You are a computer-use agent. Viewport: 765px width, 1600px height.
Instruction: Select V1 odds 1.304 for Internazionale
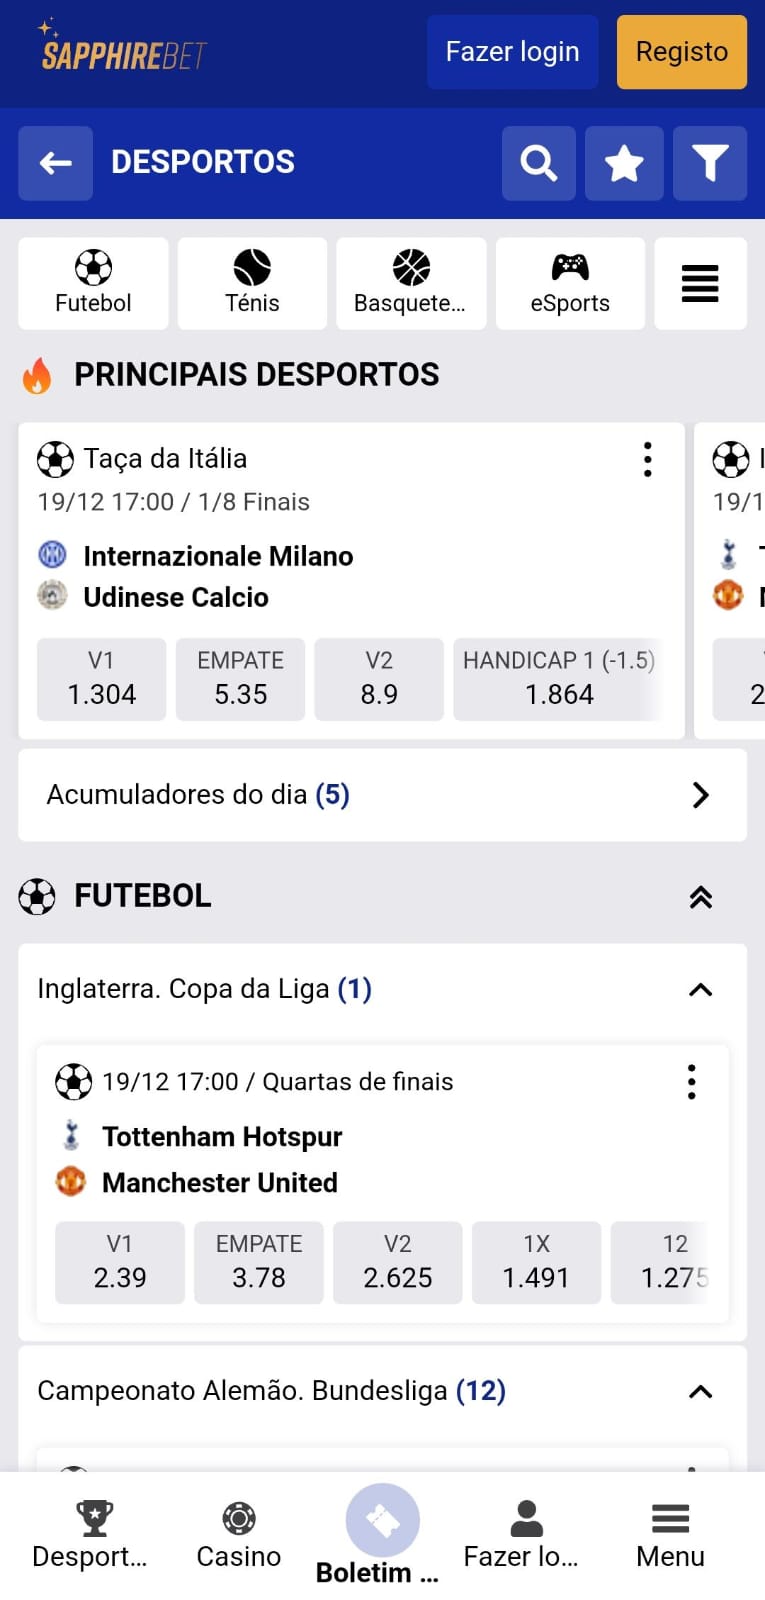101,680
